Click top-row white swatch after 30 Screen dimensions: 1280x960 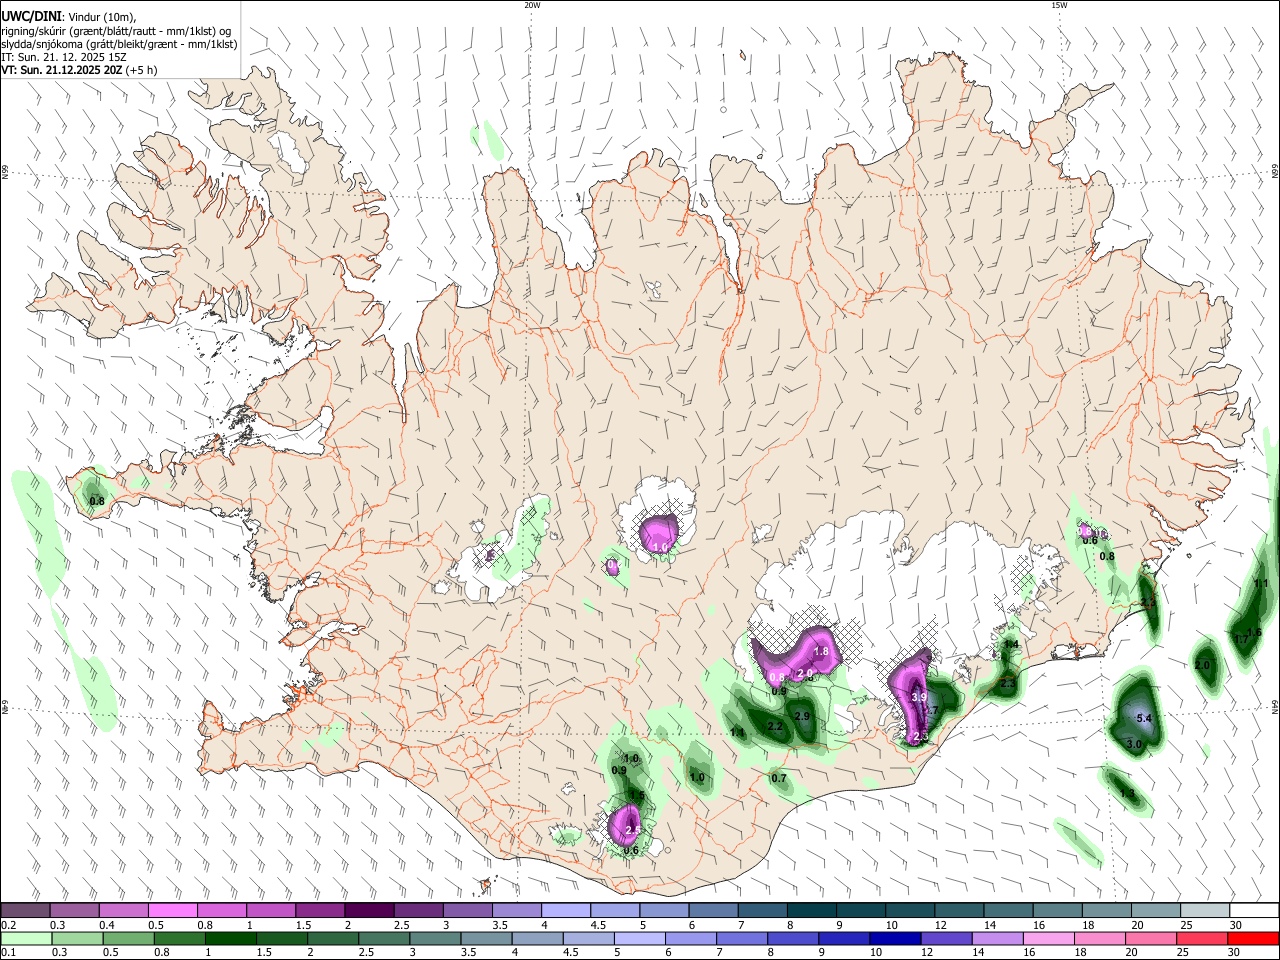1254,911
